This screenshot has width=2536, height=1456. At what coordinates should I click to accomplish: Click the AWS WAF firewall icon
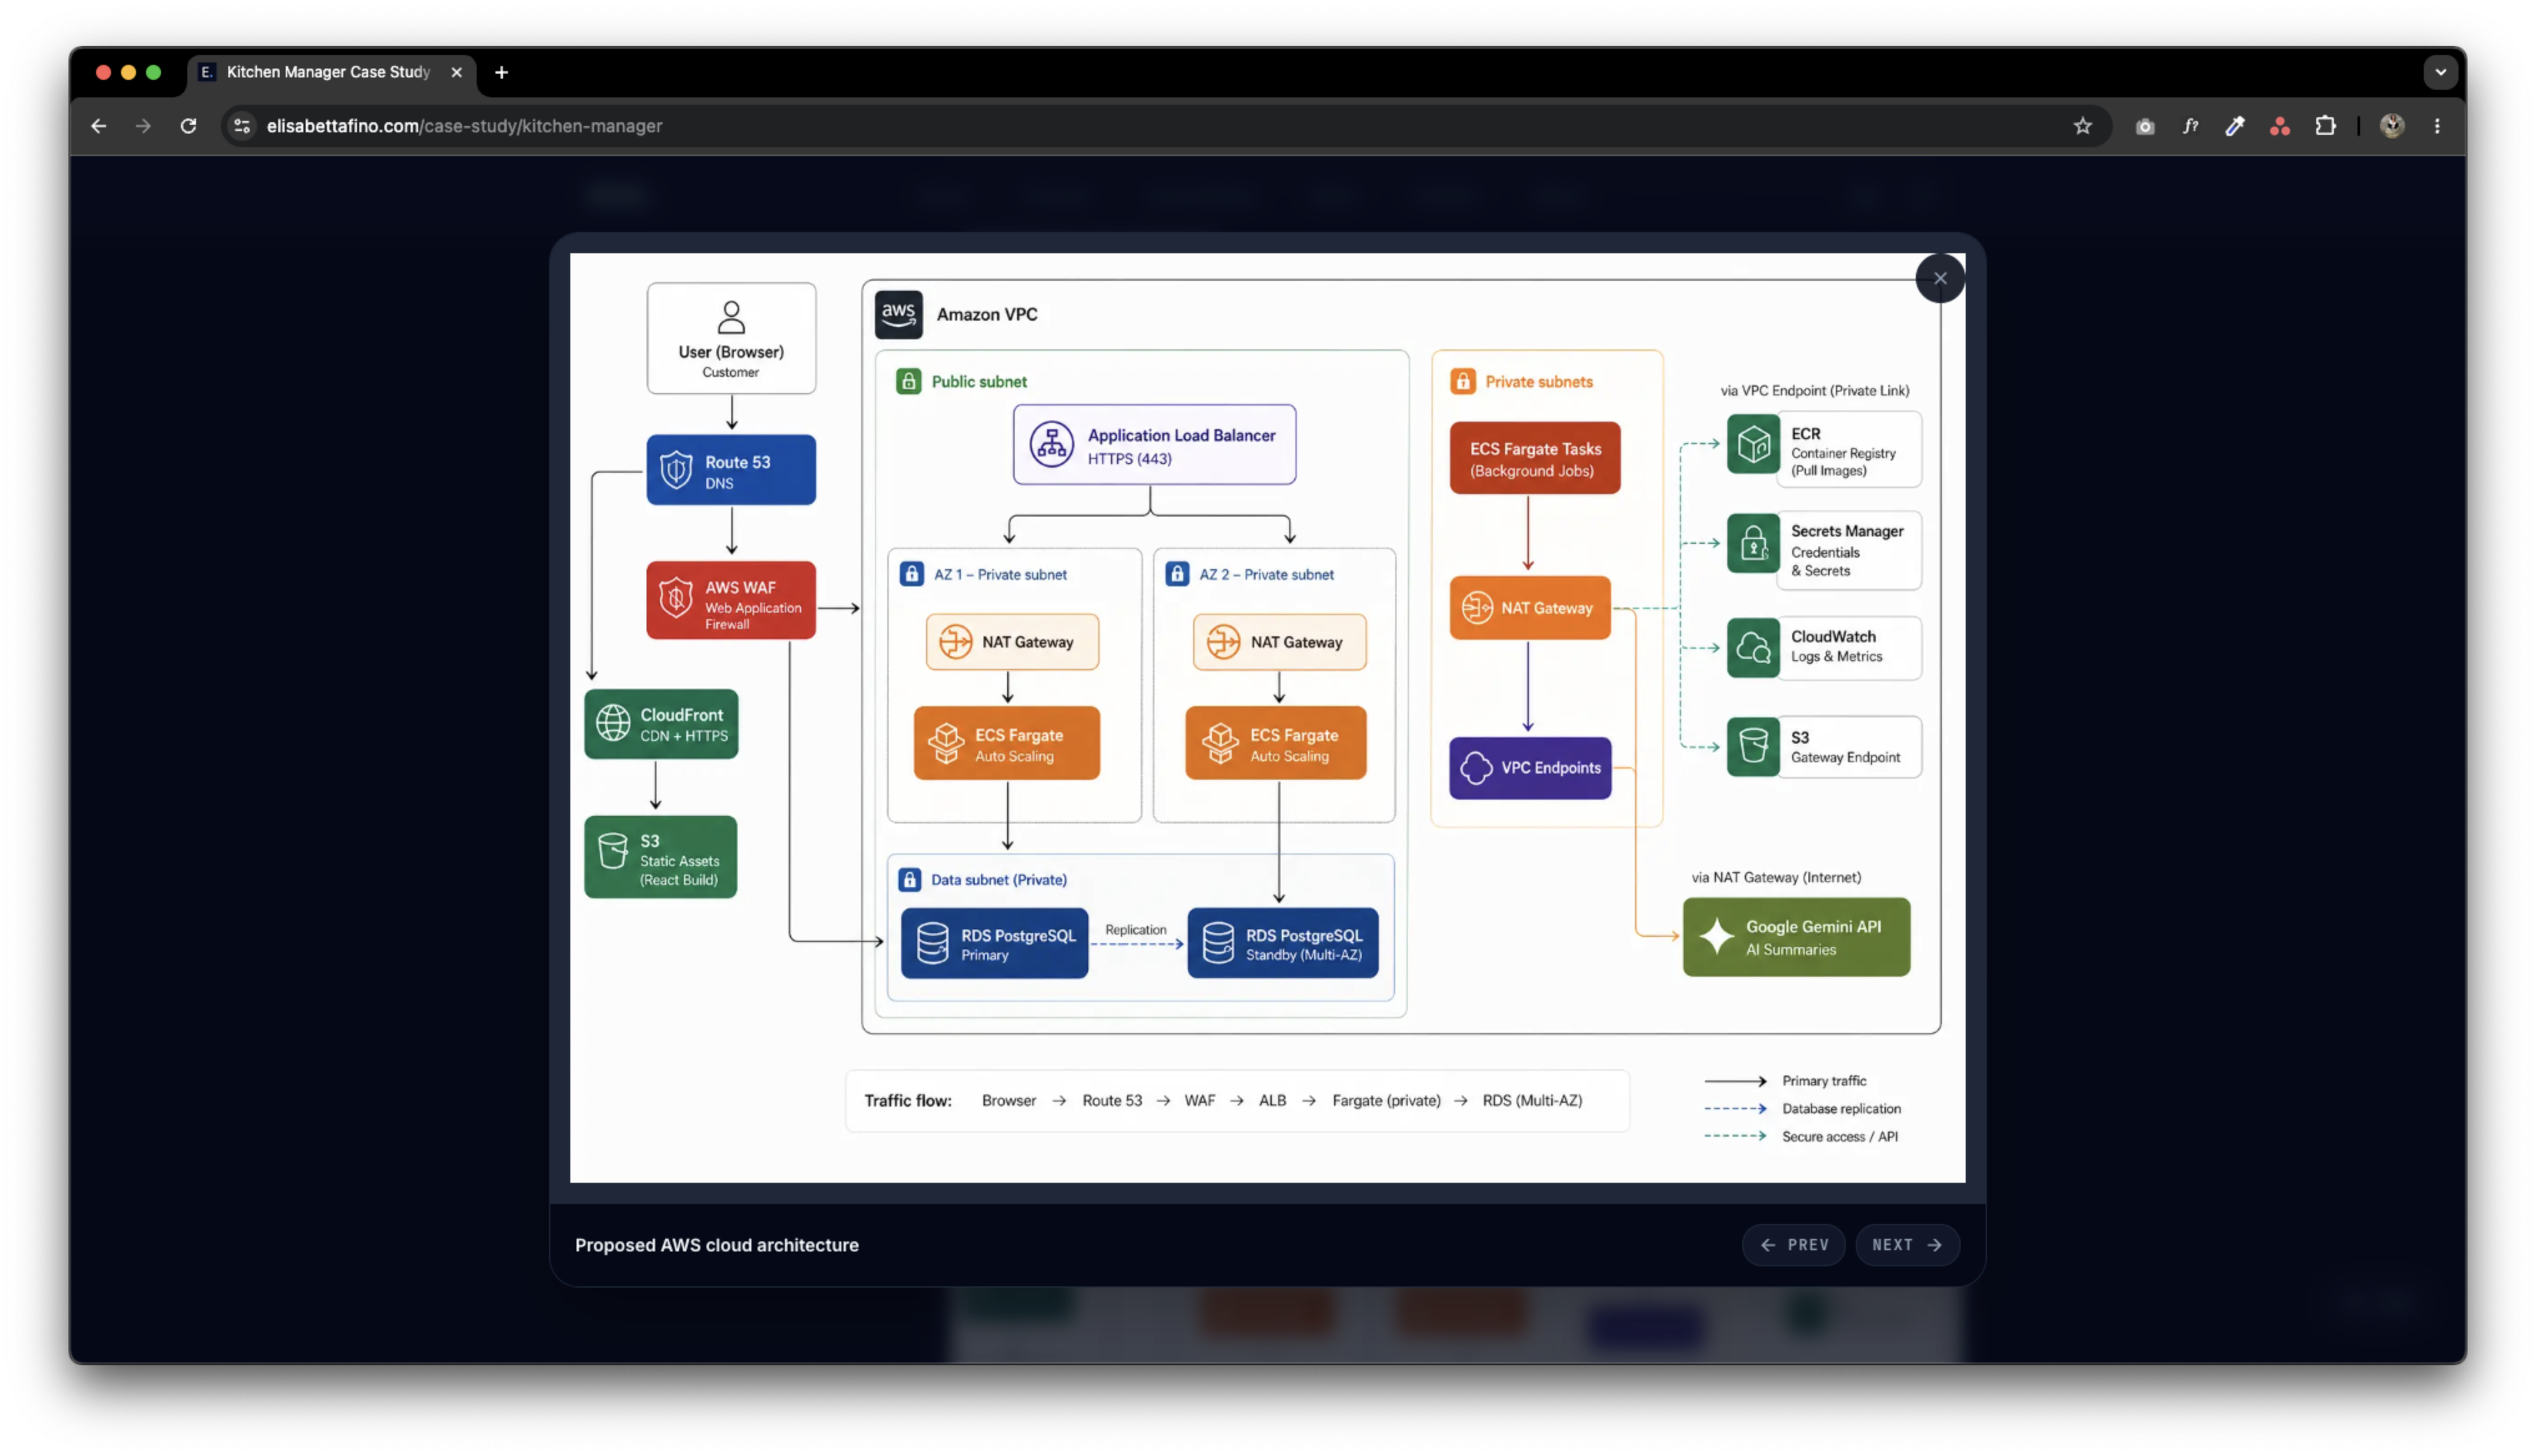[676, 598]
